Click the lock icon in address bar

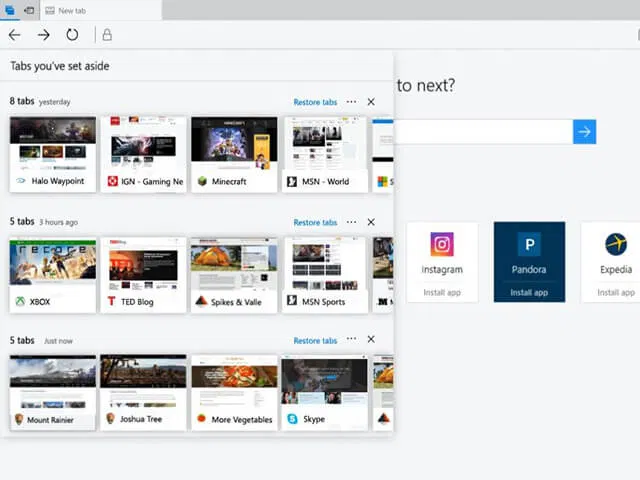click(107, 35)
